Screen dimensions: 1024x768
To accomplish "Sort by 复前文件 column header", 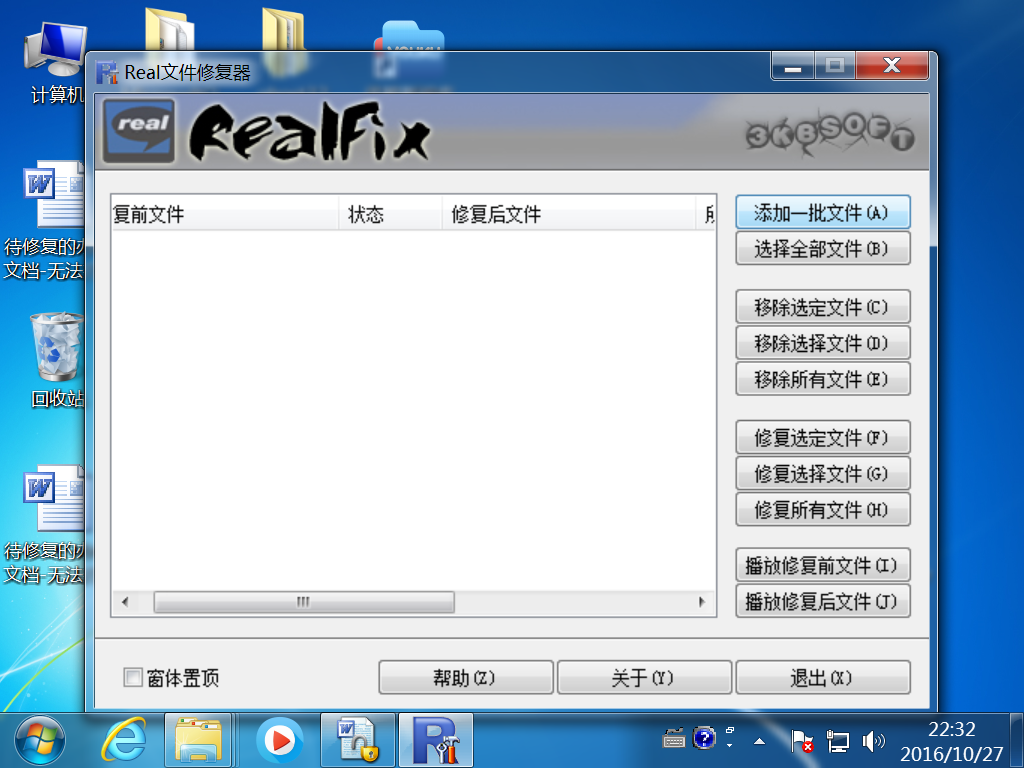I will pyautogui.click(x=225, y=214).
